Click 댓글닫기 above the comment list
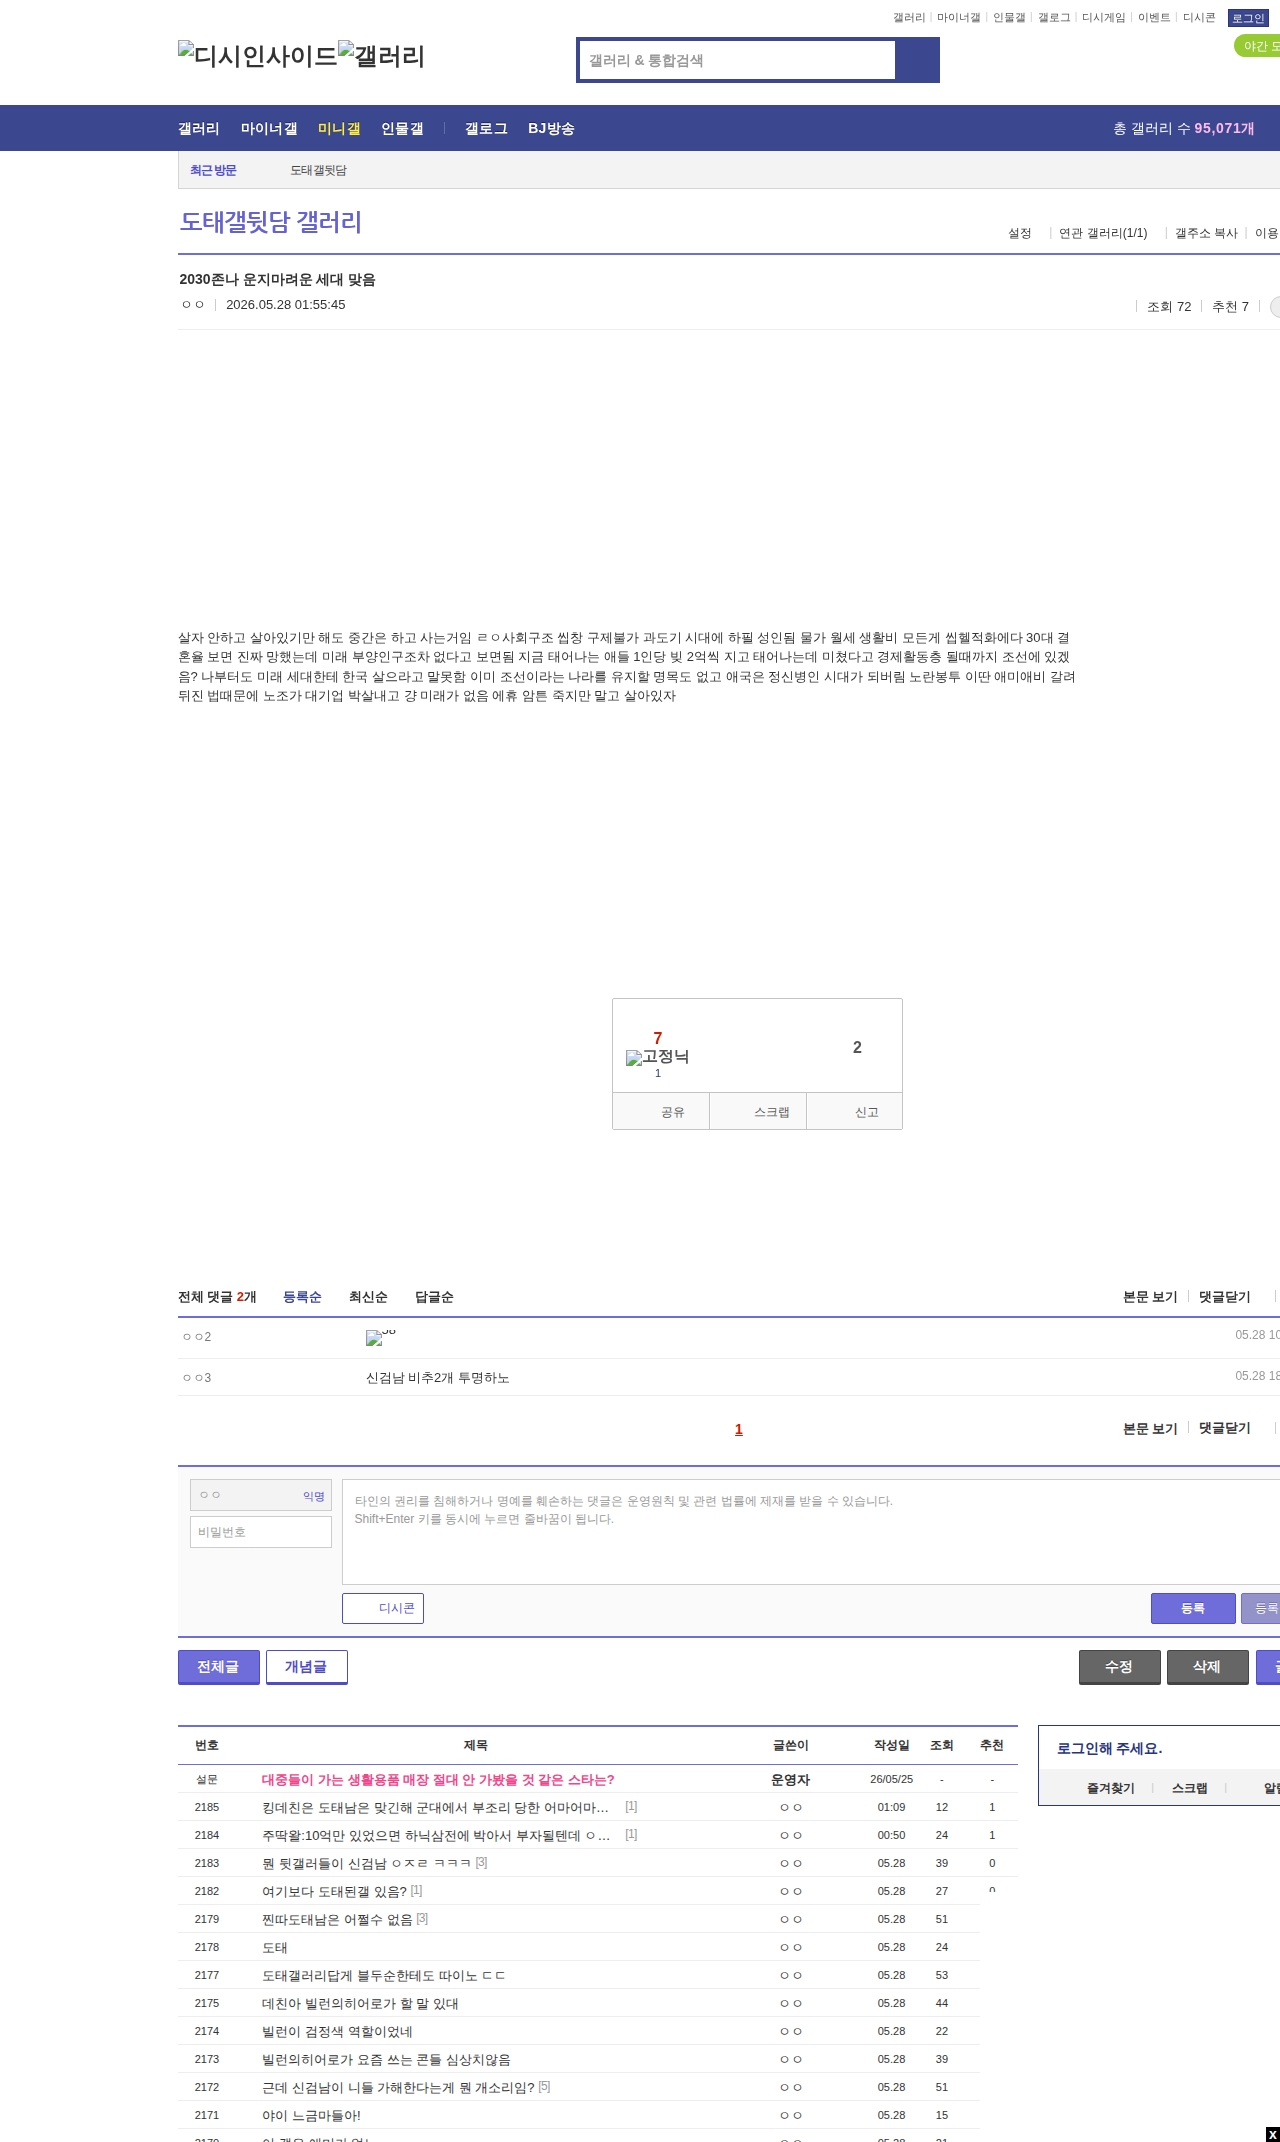Image resolution: width=1280 pixels, height=2142 pixels. [x=1225, y=1297]
